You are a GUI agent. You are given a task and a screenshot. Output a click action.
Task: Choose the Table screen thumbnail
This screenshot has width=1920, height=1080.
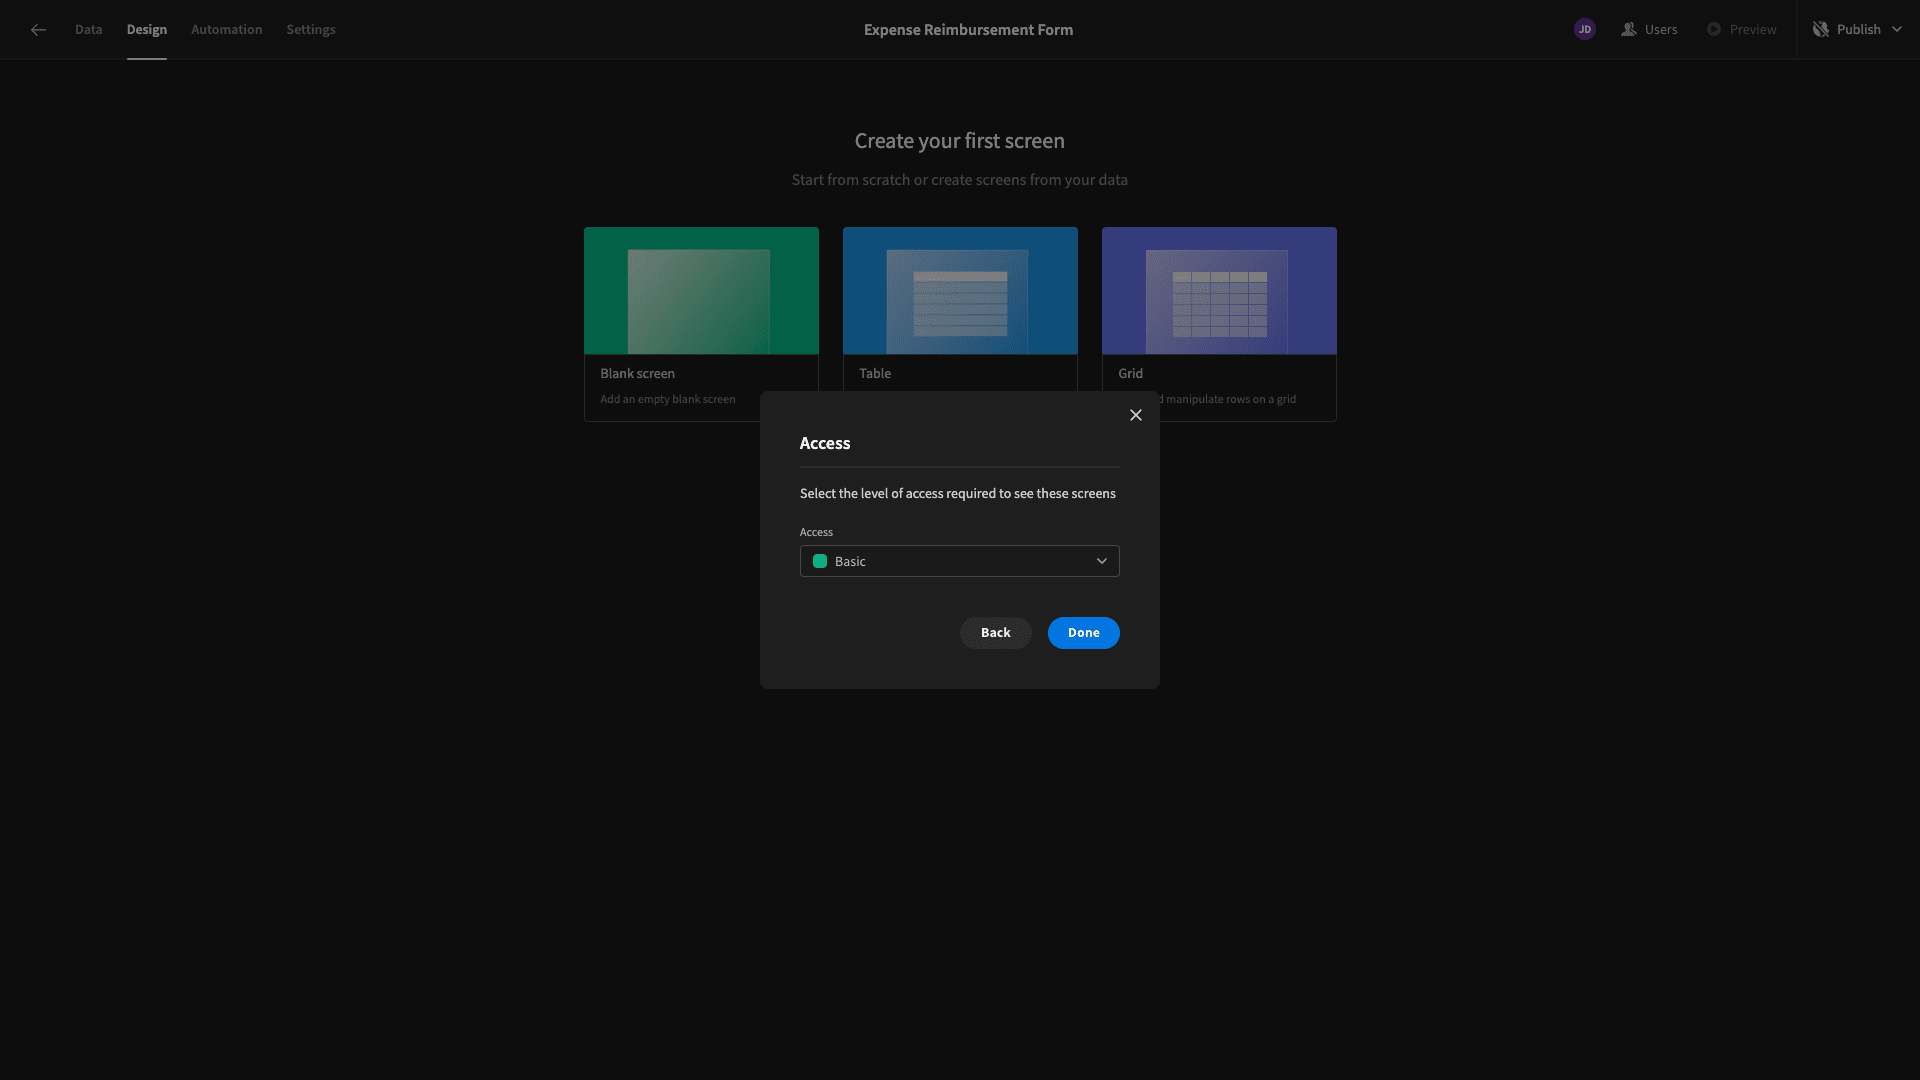click(960, 291)
